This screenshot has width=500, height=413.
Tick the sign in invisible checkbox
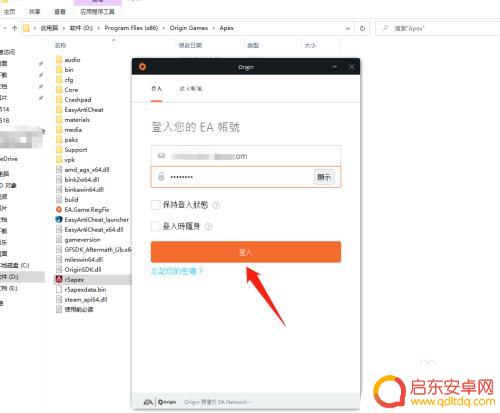point(156,226)
